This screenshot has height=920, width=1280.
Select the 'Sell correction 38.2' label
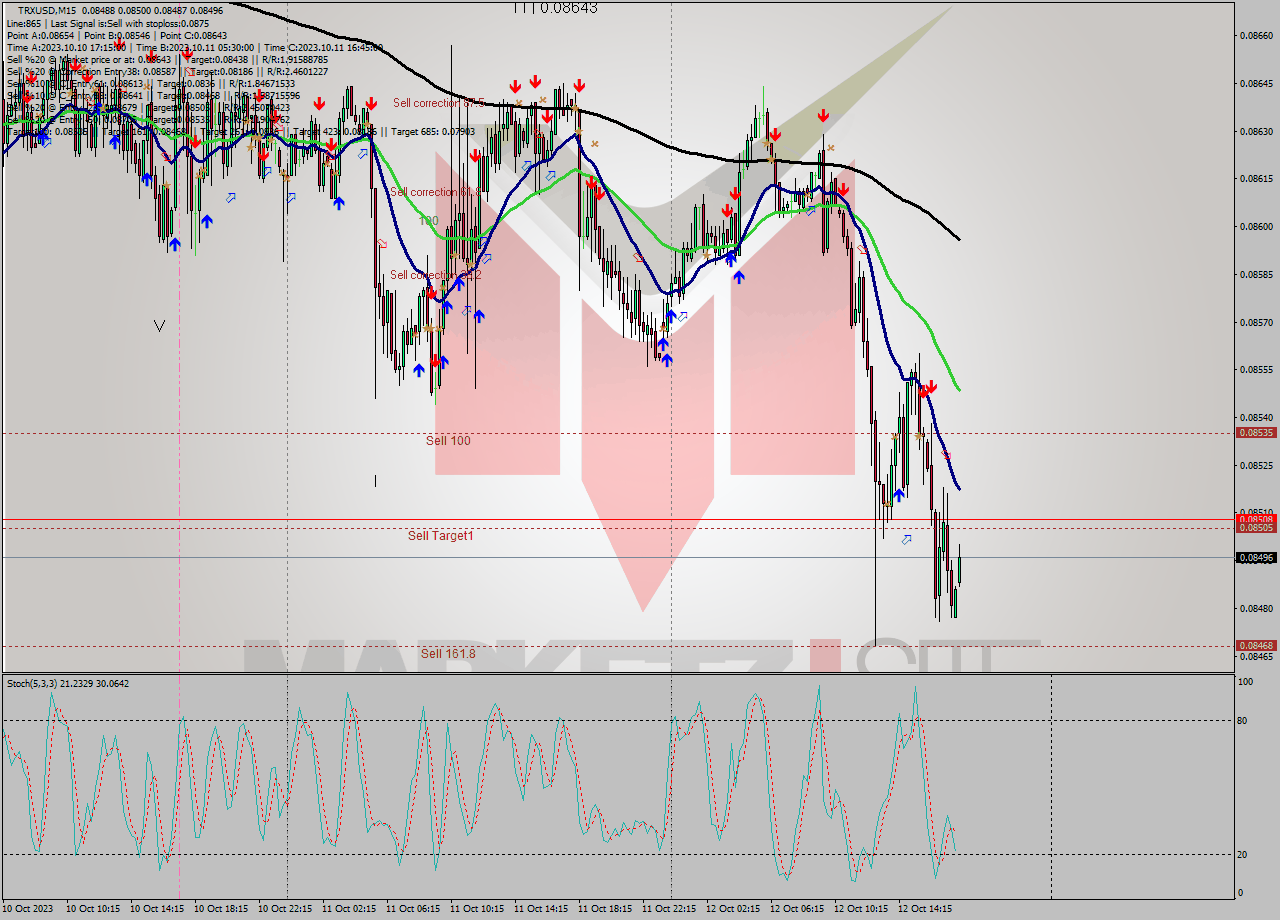tap(436, 275)
